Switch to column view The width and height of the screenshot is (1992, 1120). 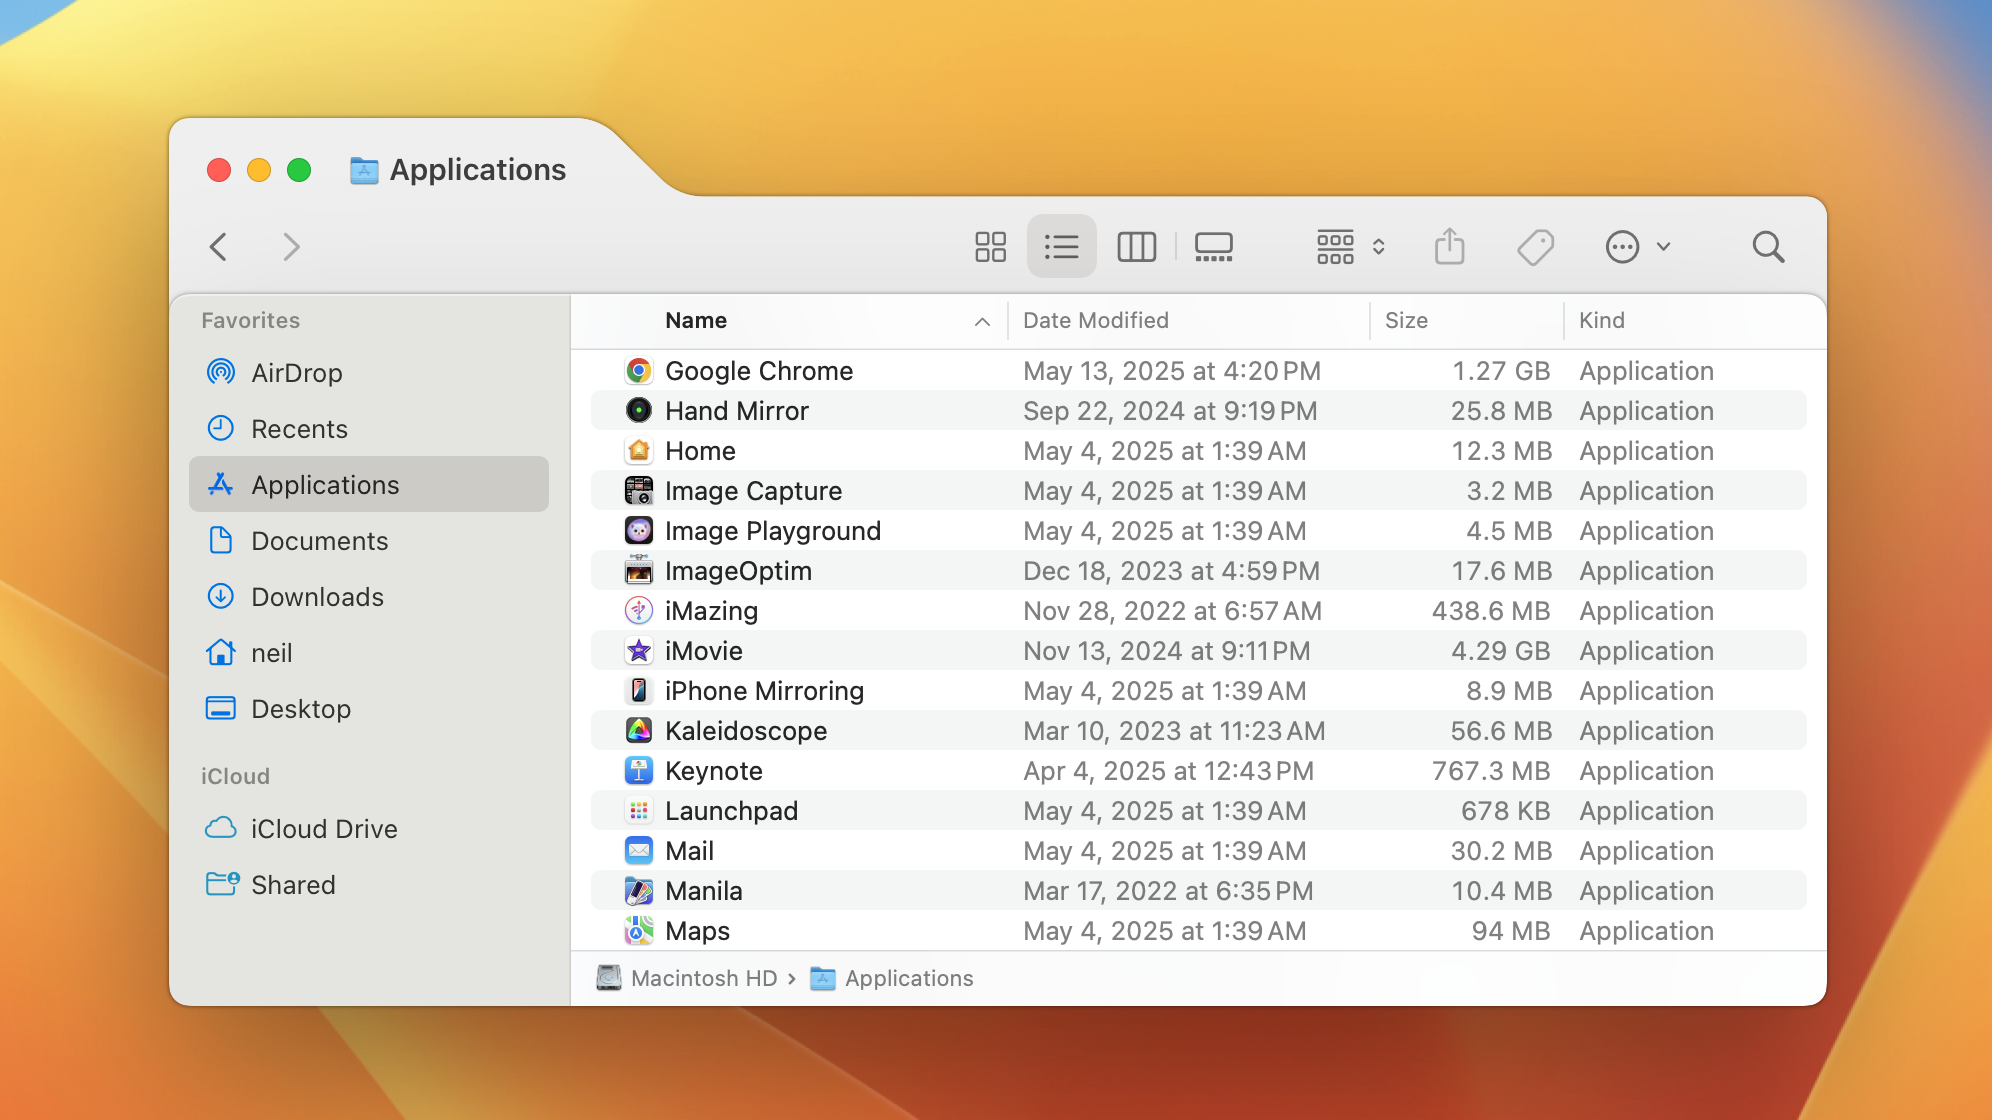[1136, 247]
